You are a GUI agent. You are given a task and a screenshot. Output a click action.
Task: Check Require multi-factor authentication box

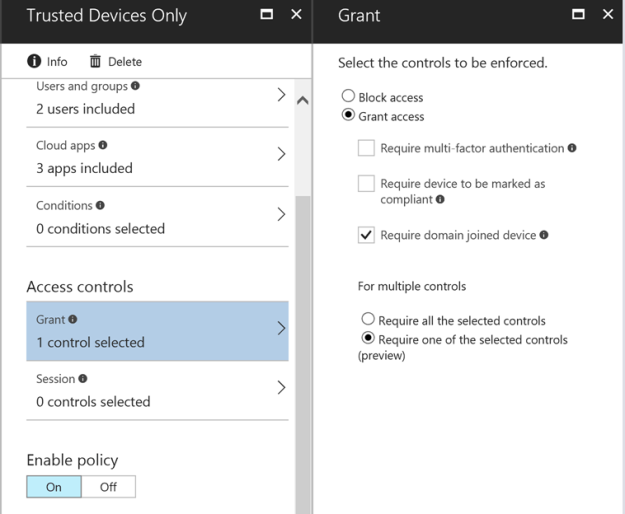[366, 148]
